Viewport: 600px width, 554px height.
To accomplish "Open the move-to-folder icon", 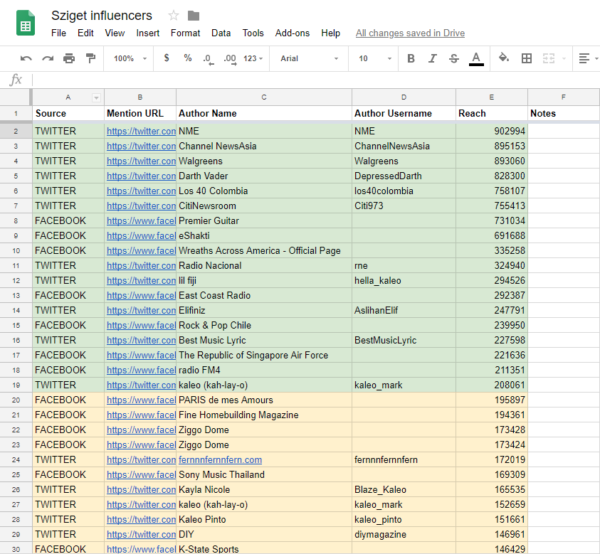I will (x=194, y=16).
